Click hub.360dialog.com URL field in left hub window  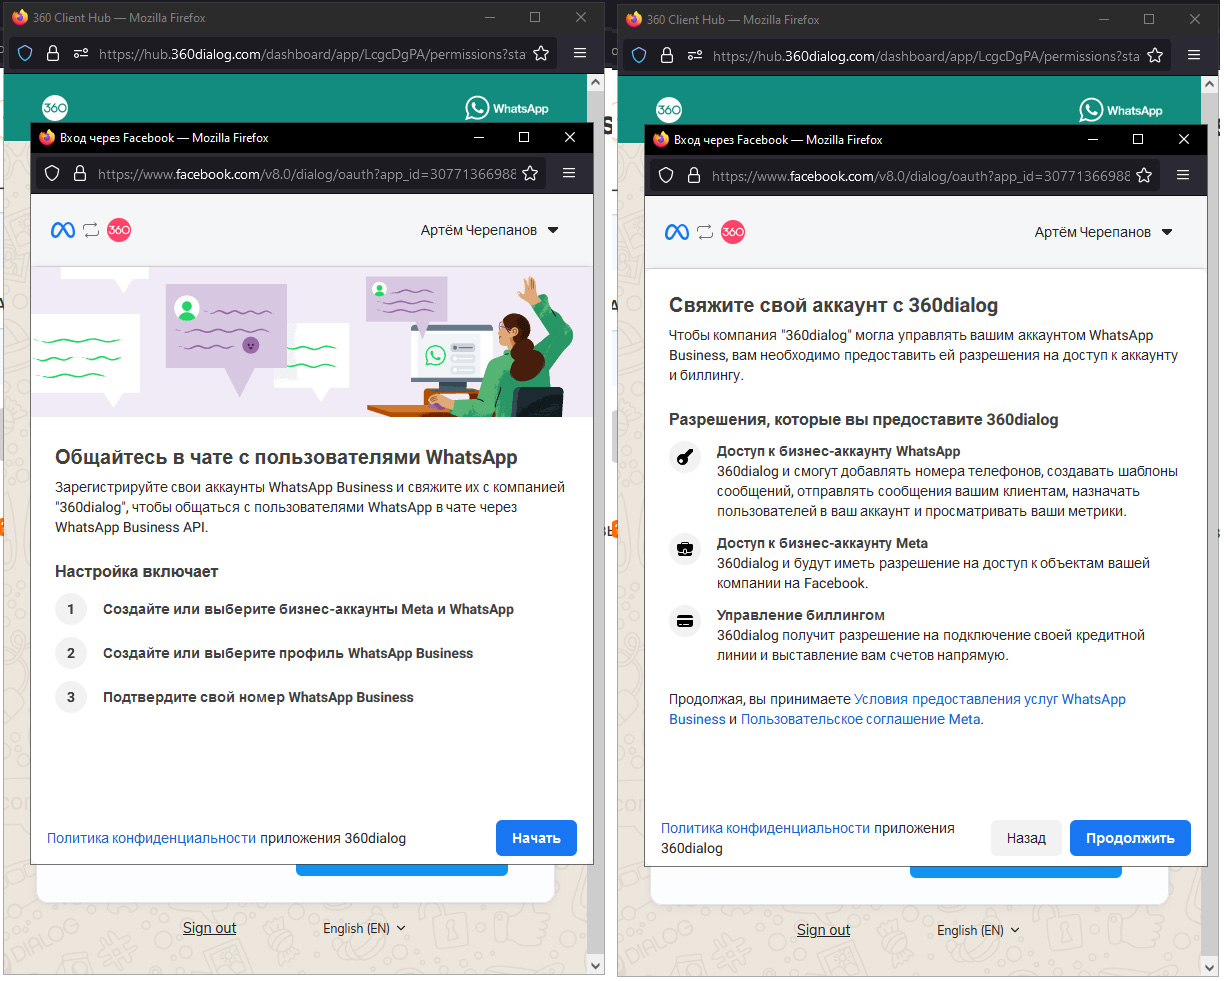point(312,54)
